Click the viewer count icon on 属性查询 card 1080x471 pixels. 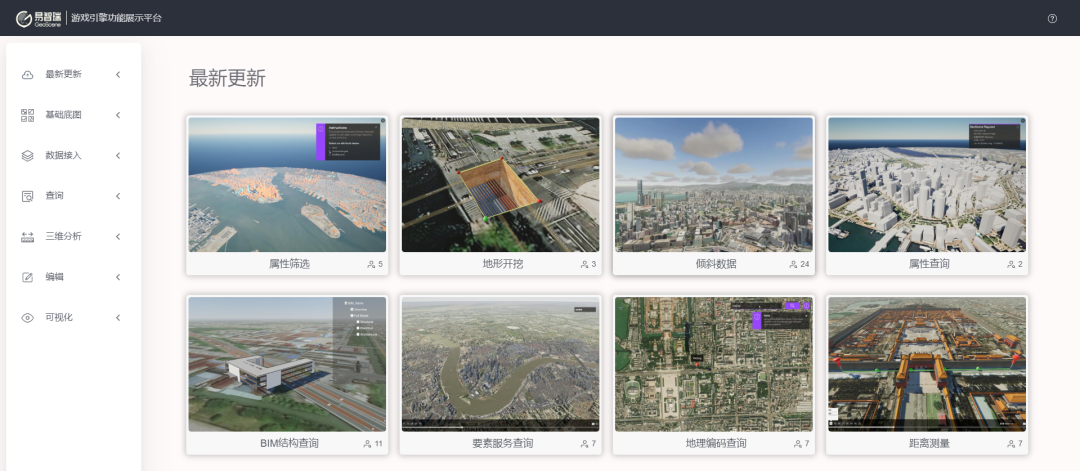click(x=1011, y=264)
